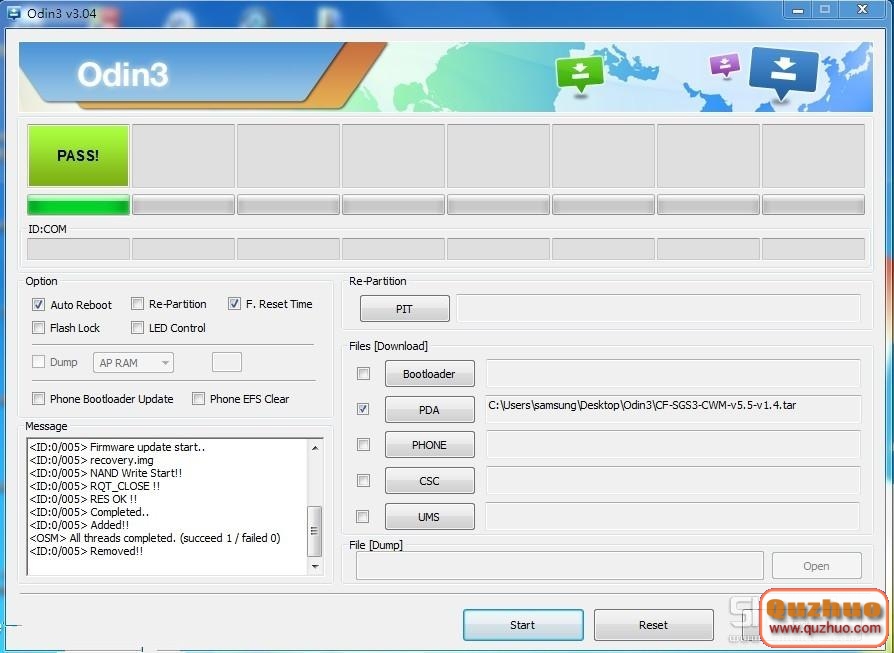Turn on LED Control checkbox
The image size is (894, 653).
[x=137, y=328]
